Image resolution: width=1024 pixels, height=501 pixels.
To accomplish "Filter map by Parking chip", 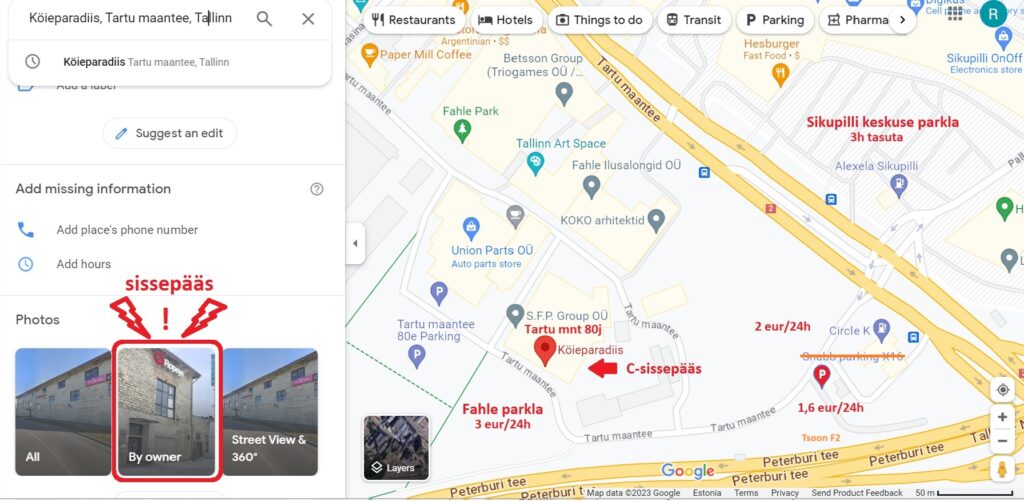I will tap(775, 20).
